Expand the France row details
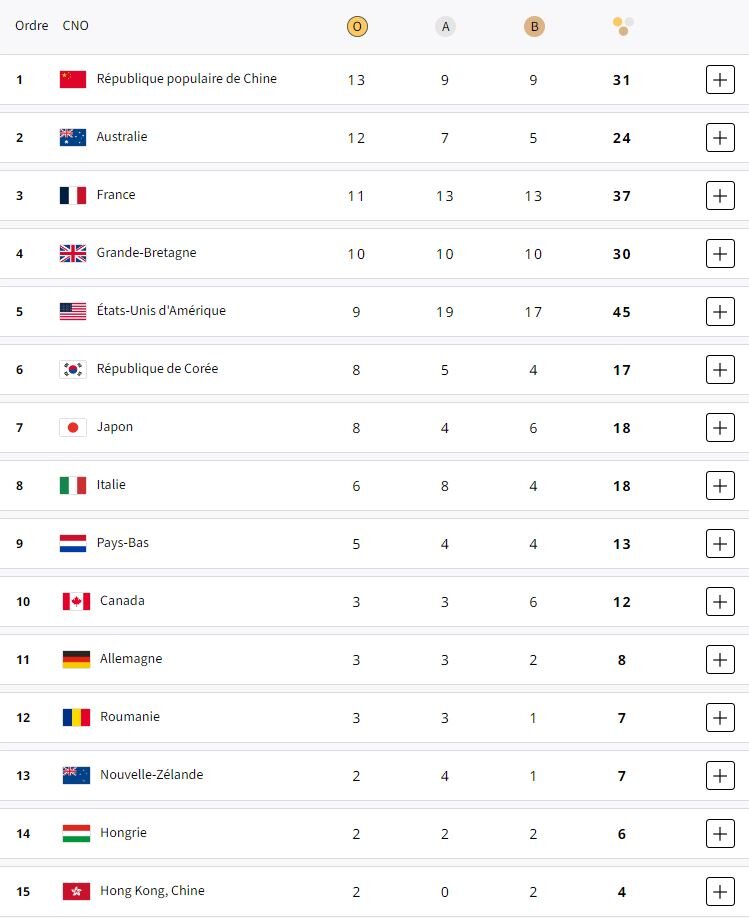The image size is (749, 918). pos(720,195)
